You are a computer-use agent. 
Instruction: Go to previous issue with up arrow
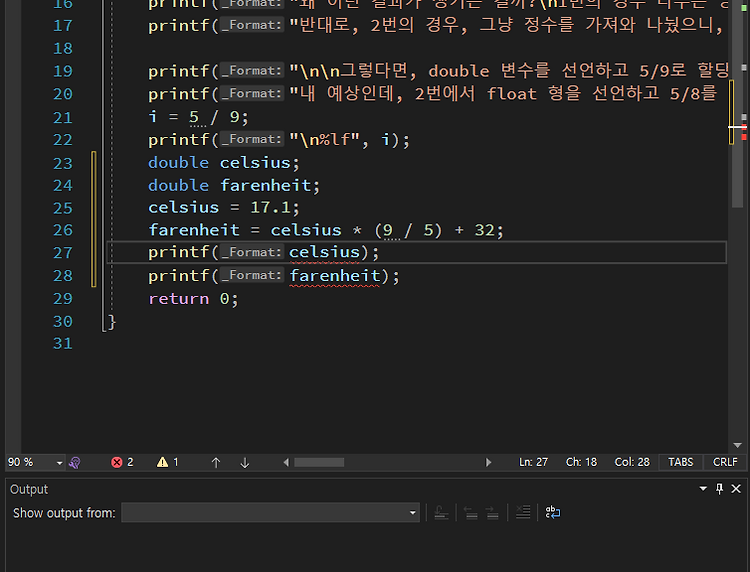click(x=216, y=462)
